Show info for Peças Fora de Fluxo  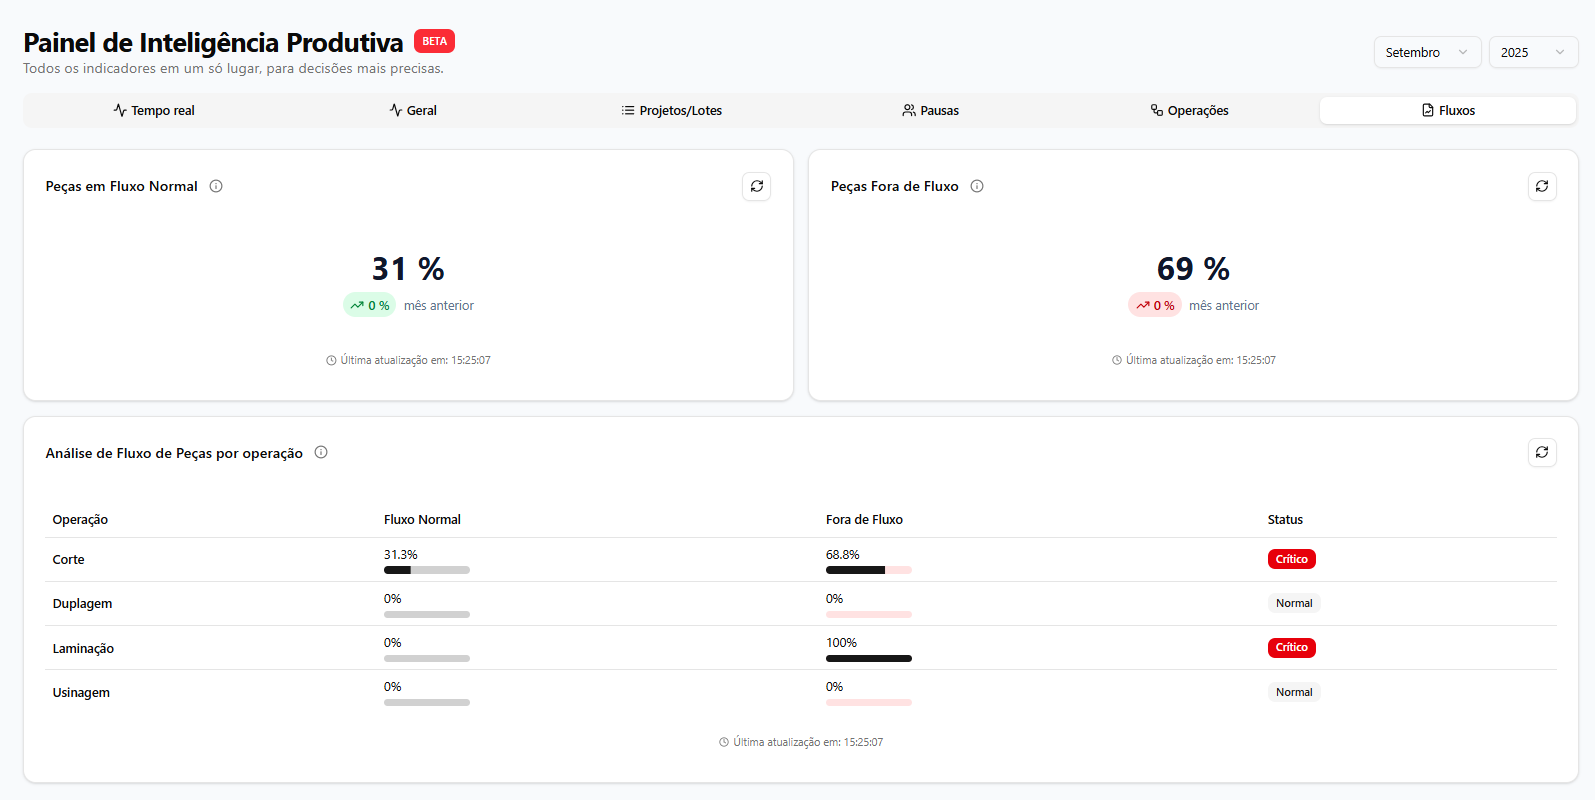pyautogui.click(x=977, y=186)
